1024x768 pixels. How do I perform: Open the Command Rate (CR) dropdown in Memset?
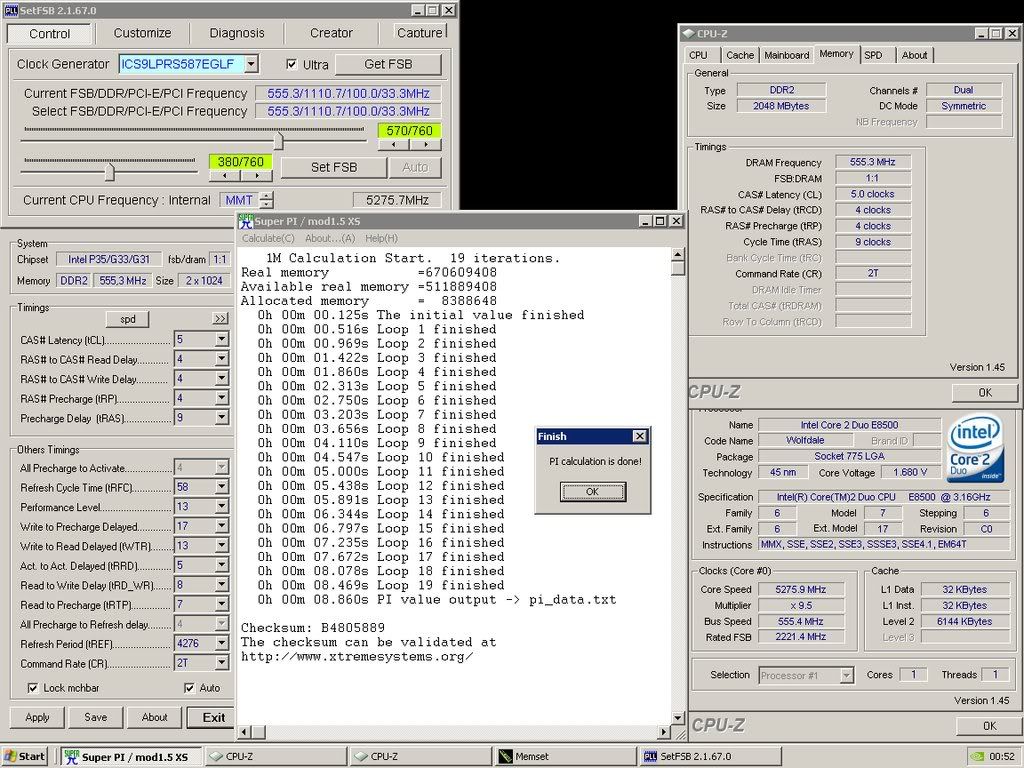tap(221, 663)
